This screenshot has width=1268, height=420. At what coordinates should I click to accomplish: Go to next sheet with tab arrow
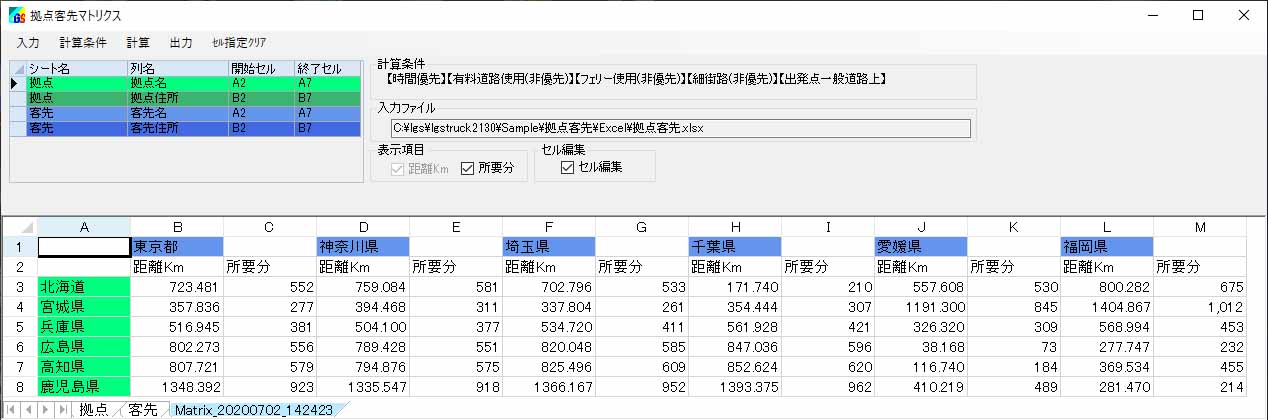point(46,410)
